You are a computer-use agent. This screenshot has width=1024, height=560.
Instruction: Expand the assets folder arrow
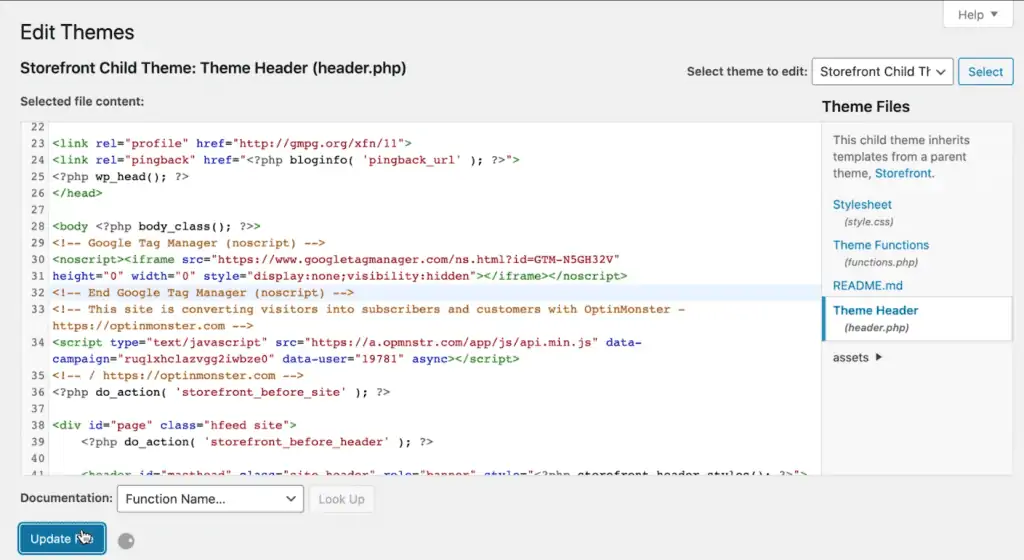point(878,357)
